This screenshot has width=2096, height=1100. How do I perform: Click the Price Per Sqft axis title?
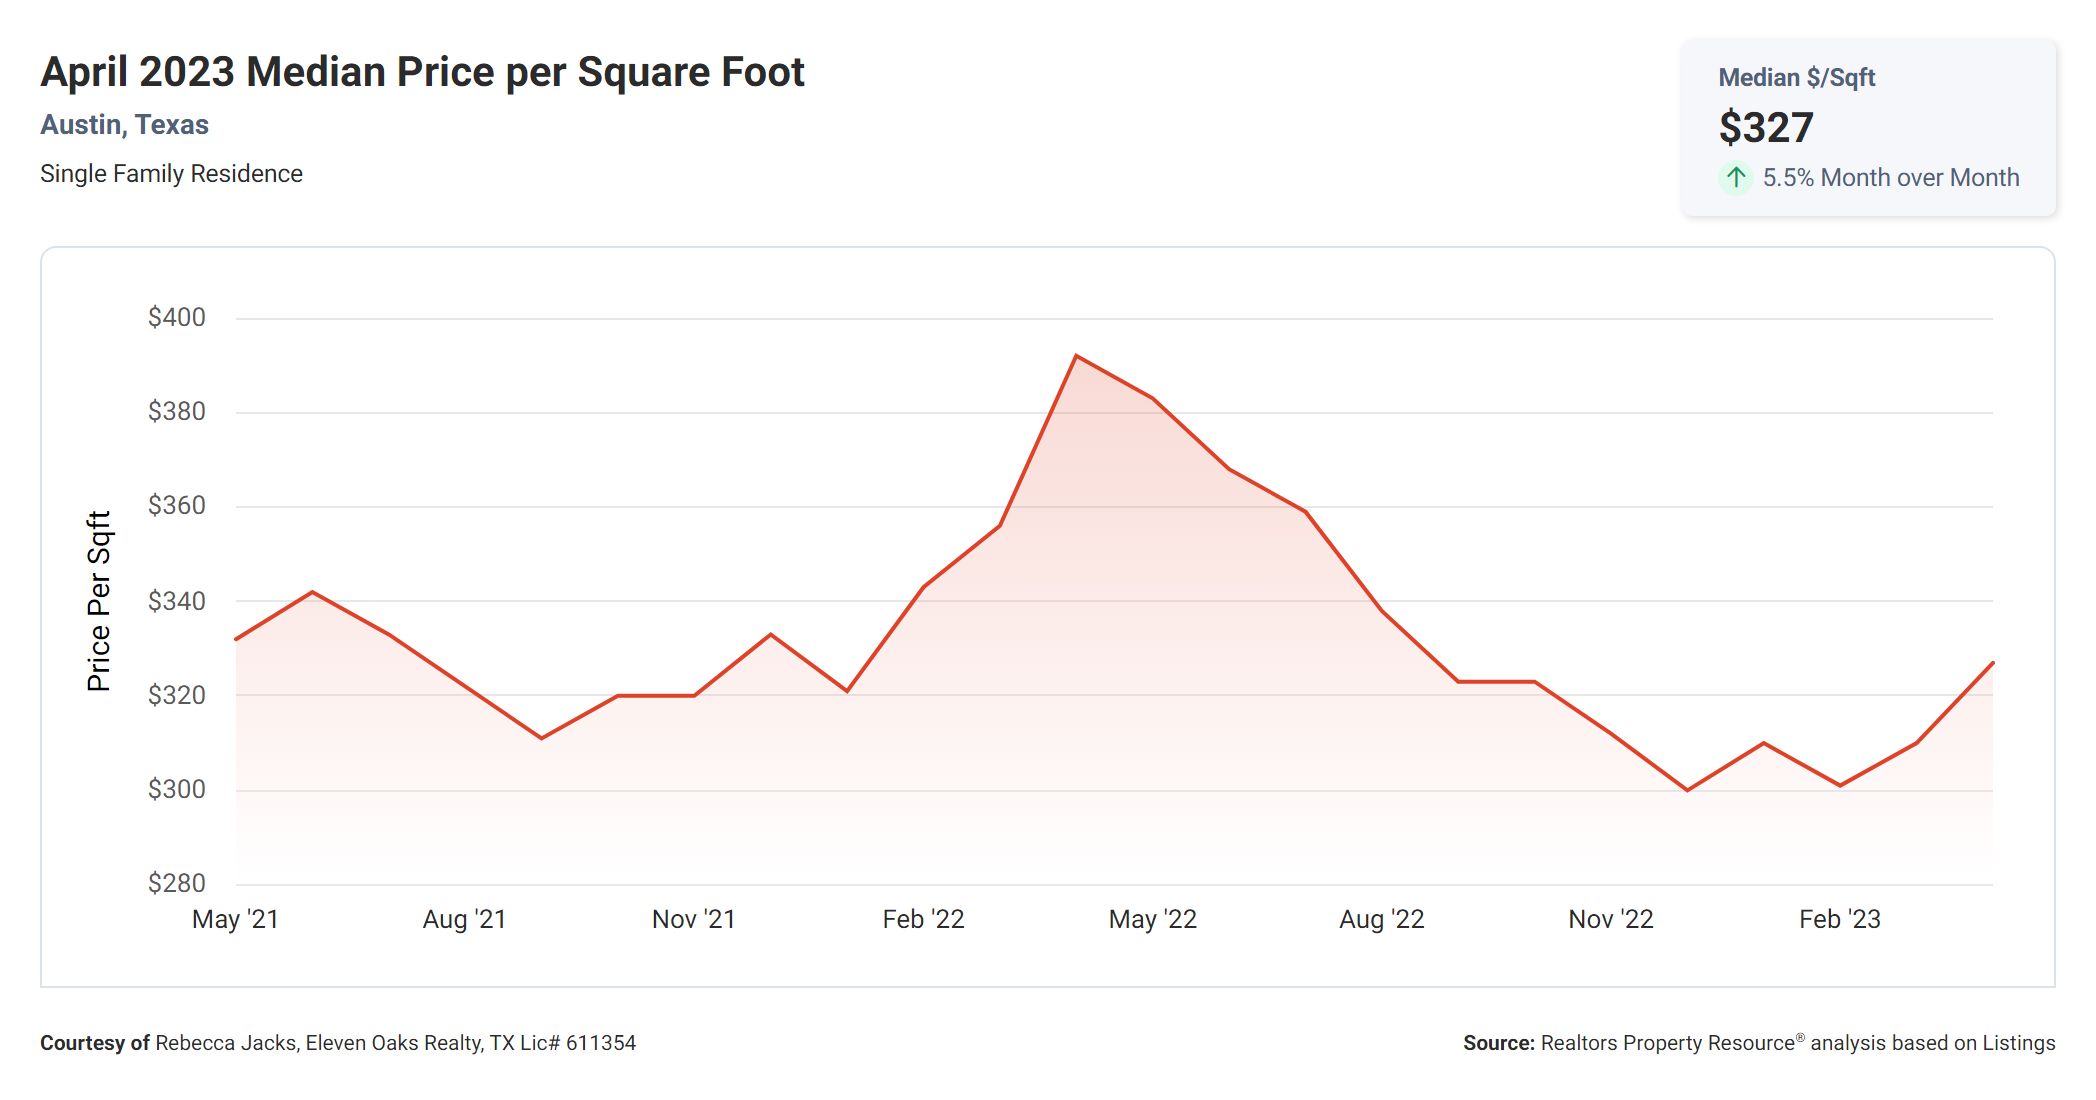tap(98, 601)
